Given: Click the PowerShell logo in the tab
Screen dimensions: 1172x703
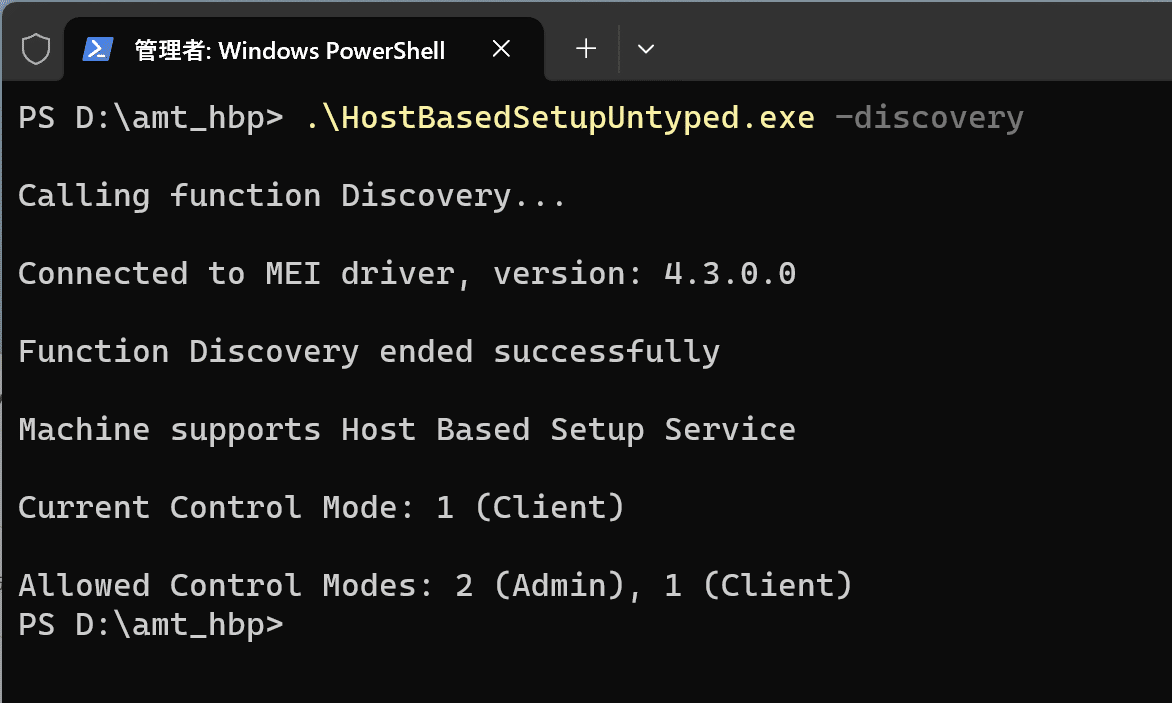Looking at the screenshot, I should (x=97, y=49).
